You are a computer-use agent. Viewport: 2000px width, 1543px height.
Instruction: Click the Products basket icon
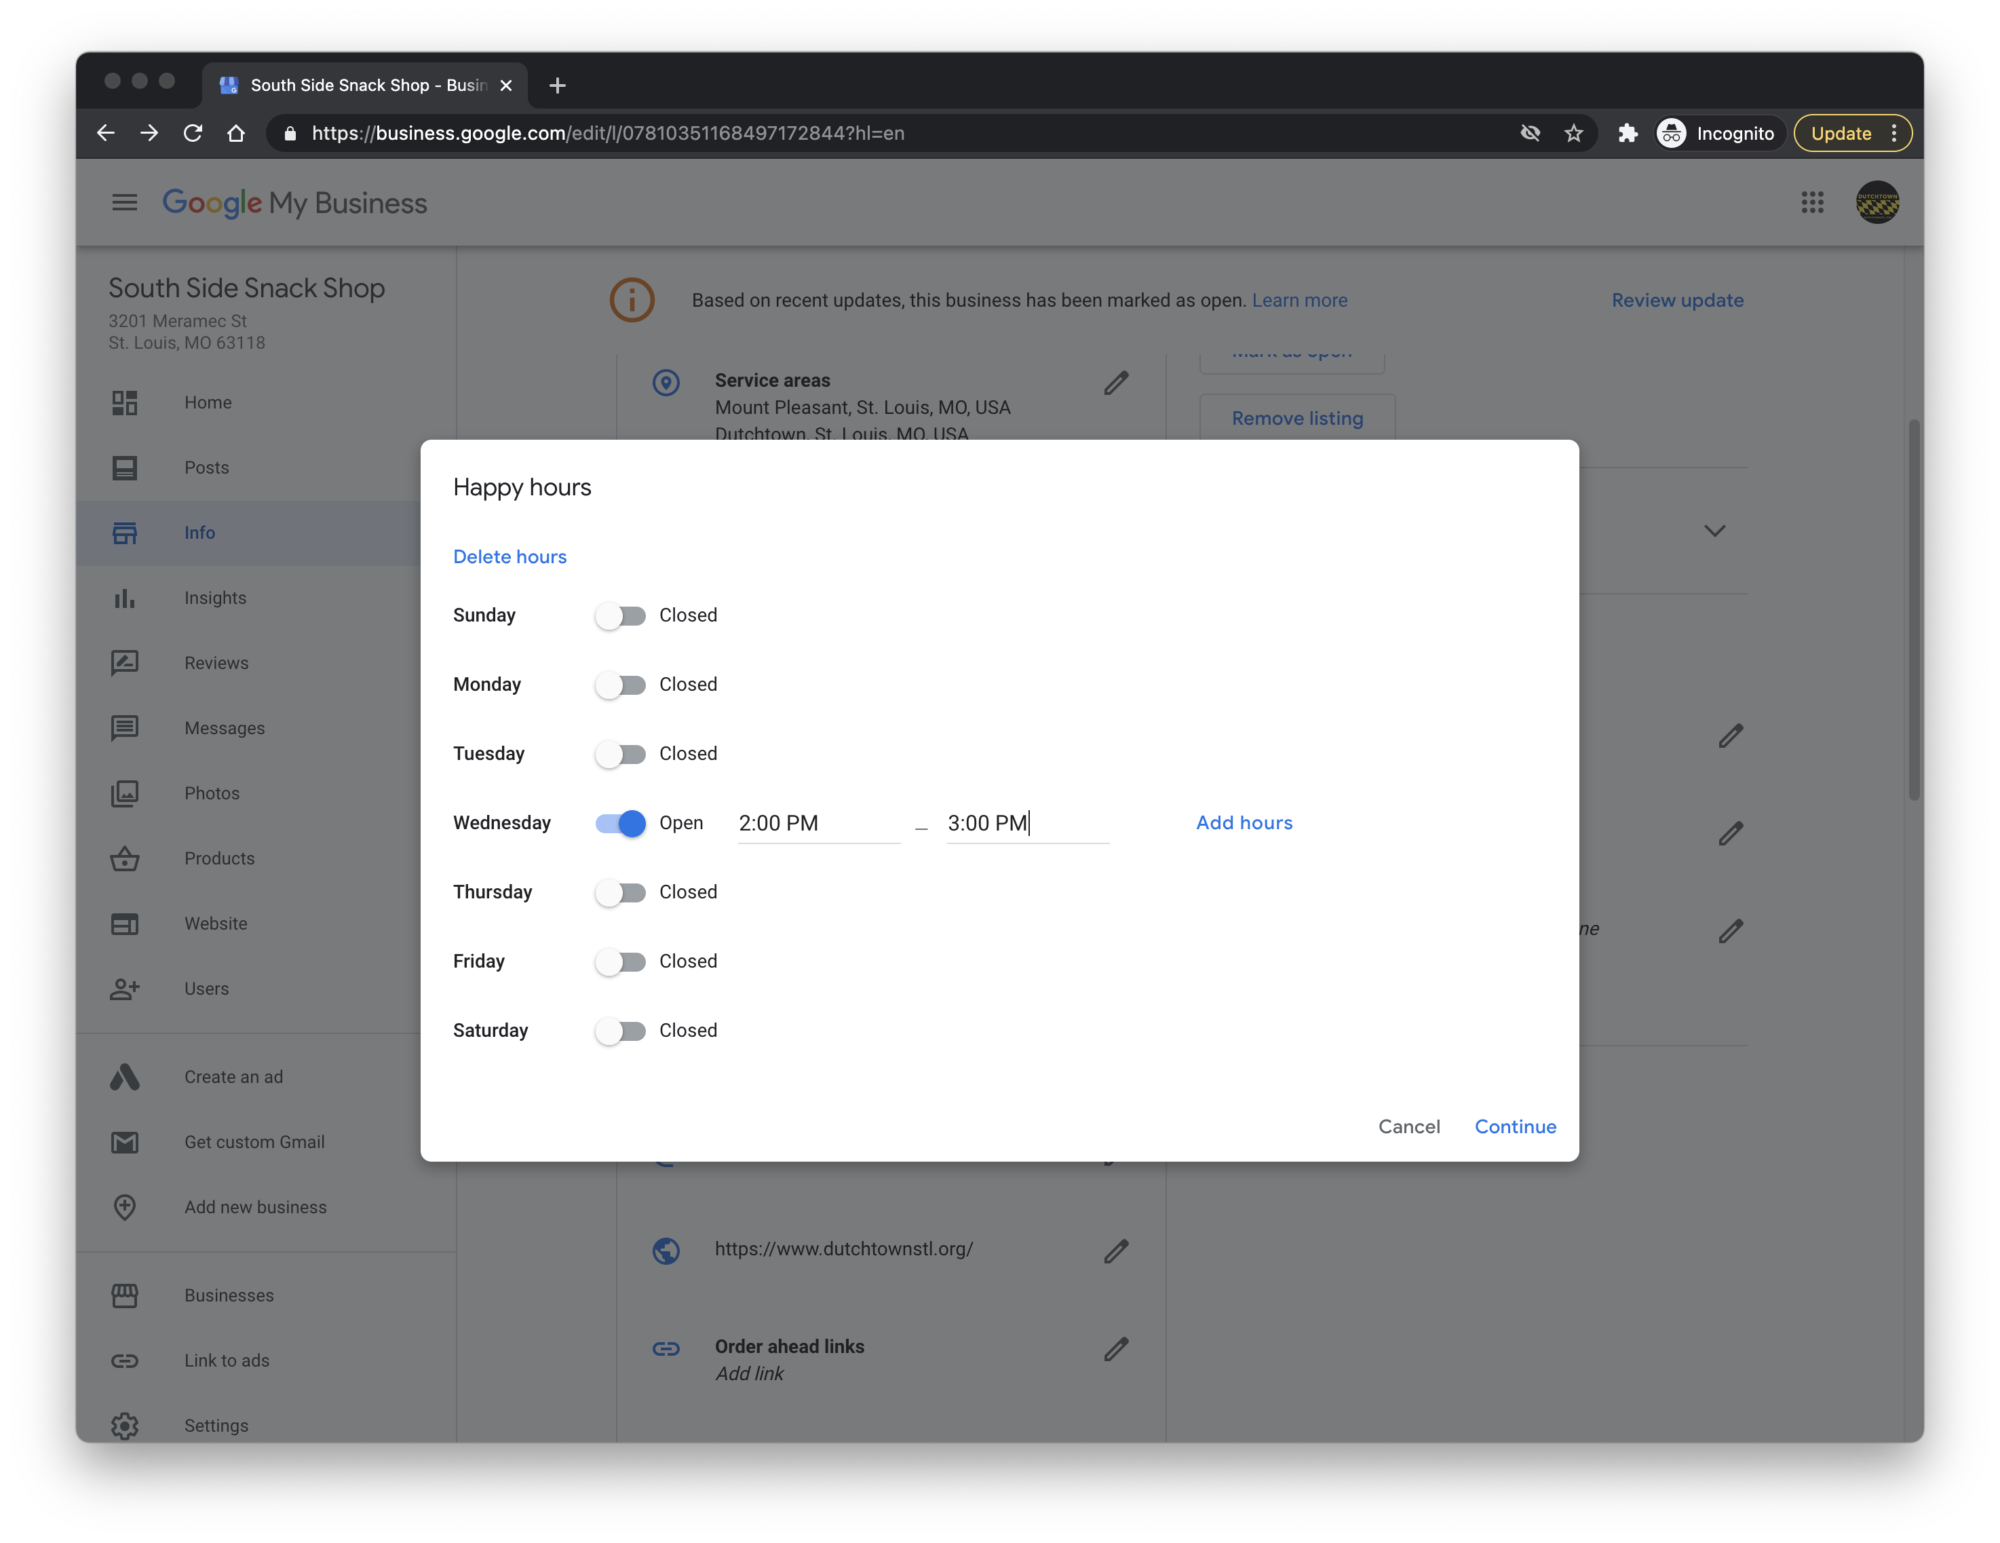coord(125,859)
